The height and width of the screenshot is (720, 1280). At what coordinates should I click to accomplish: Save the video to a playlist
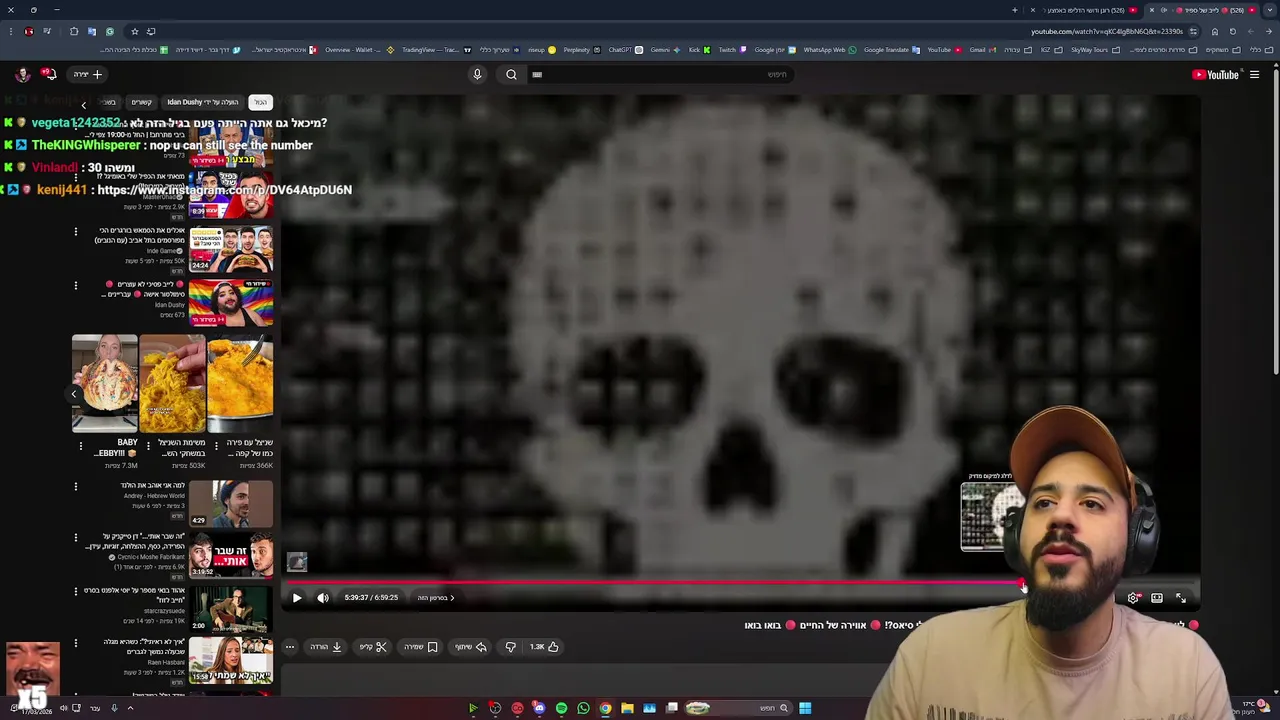(x=421, y=647)
